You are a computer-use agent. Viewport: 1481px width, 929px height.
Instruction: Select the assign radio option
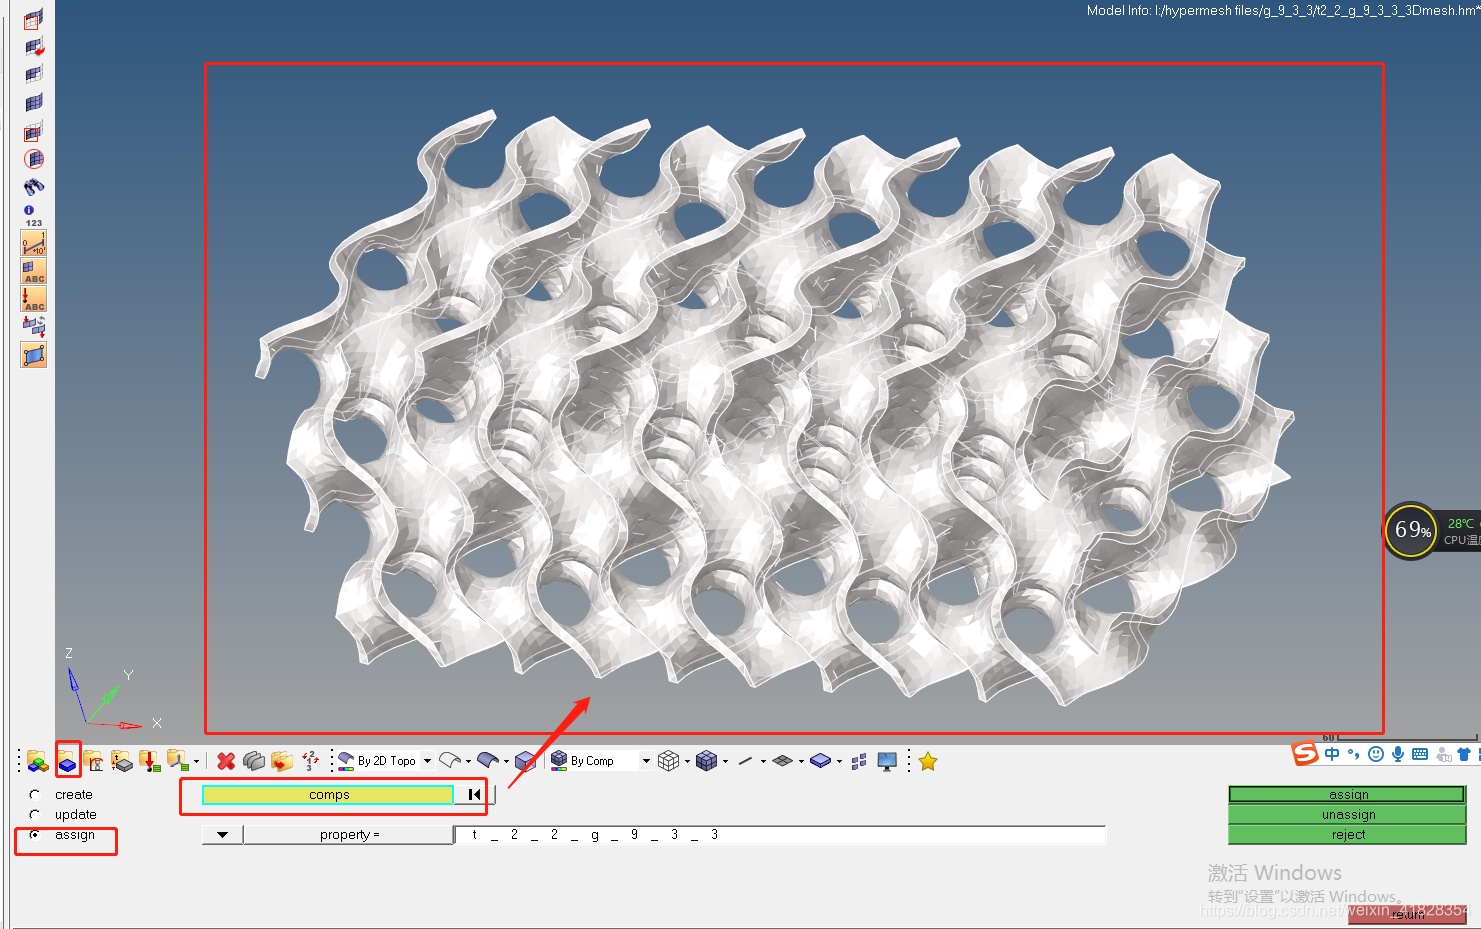pos(35,835)
